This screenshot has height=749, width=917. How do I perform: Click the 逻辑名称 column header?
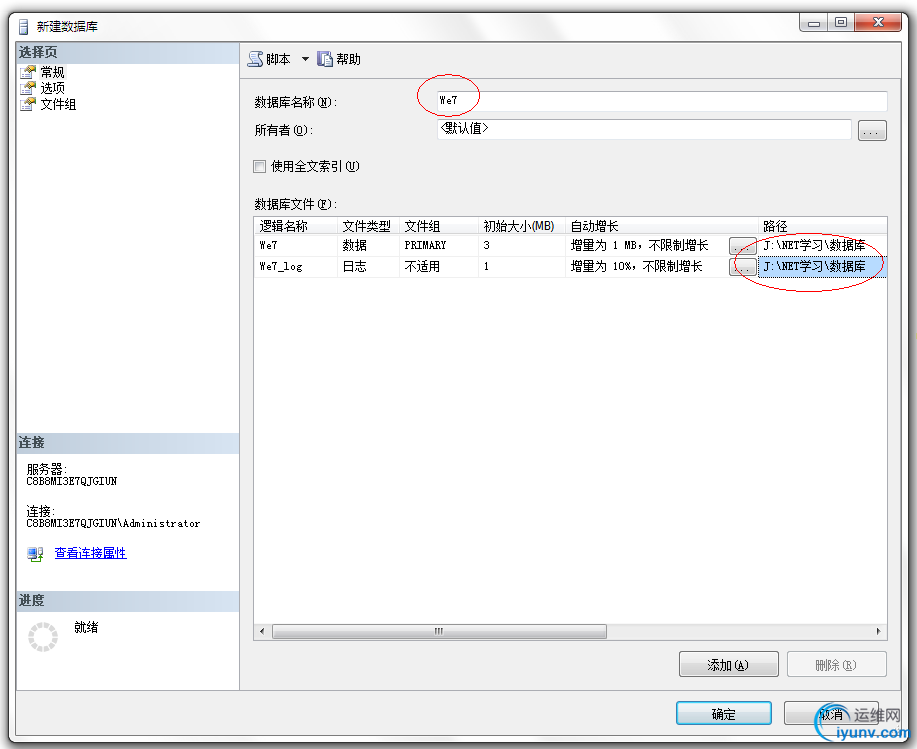(296, 226)
